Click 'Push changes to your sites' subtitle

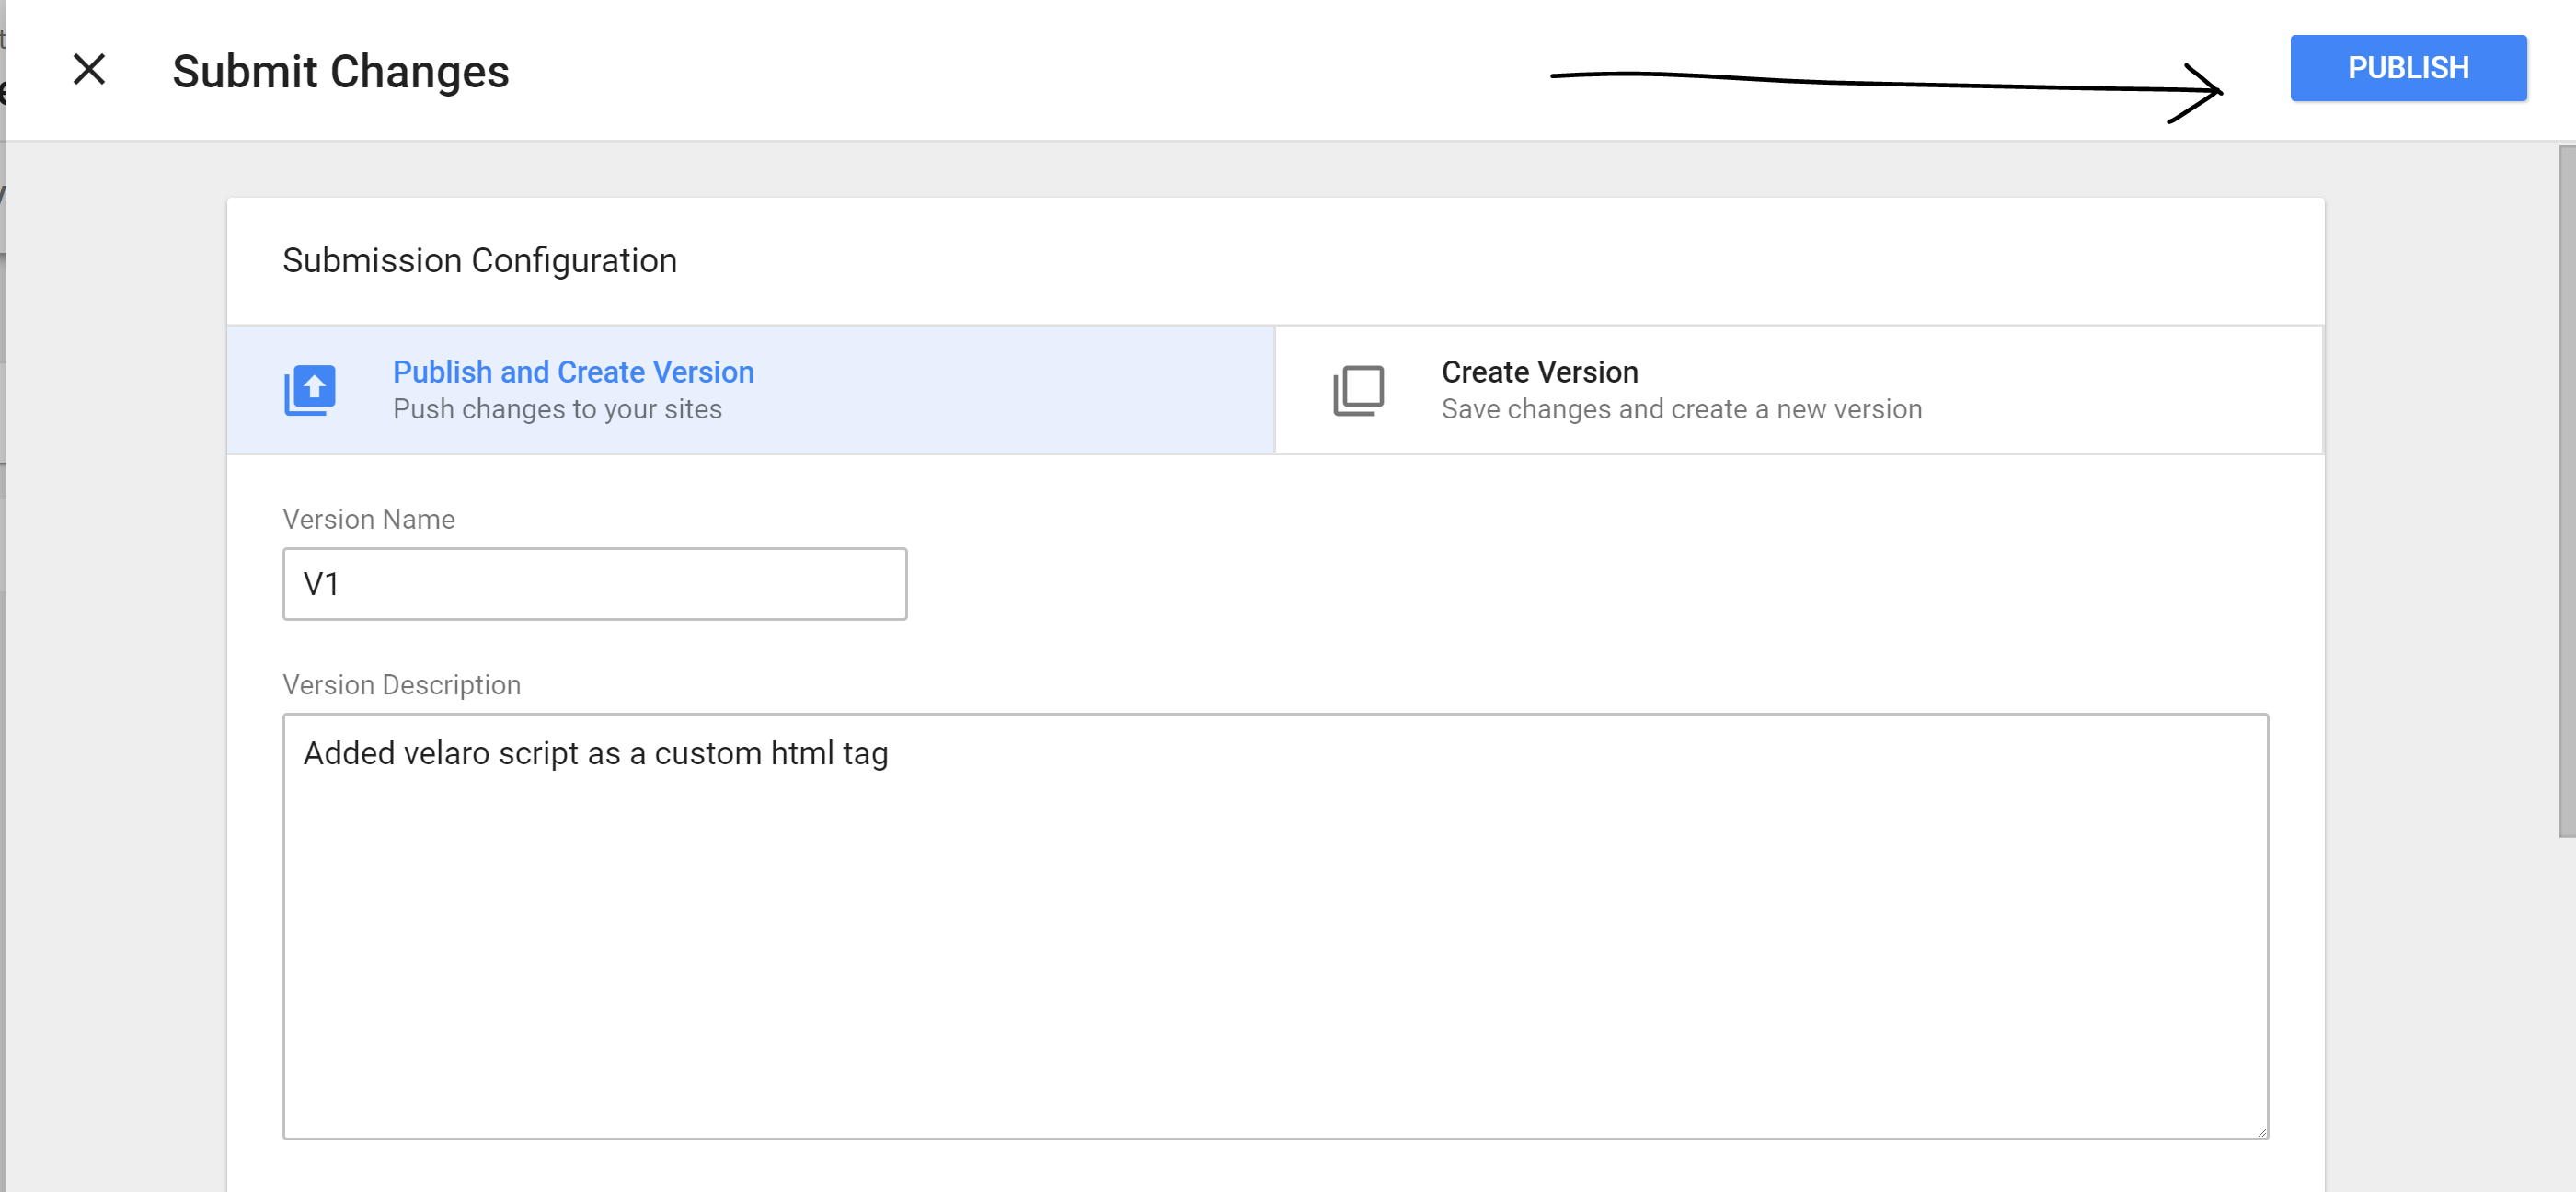[557, 409]
